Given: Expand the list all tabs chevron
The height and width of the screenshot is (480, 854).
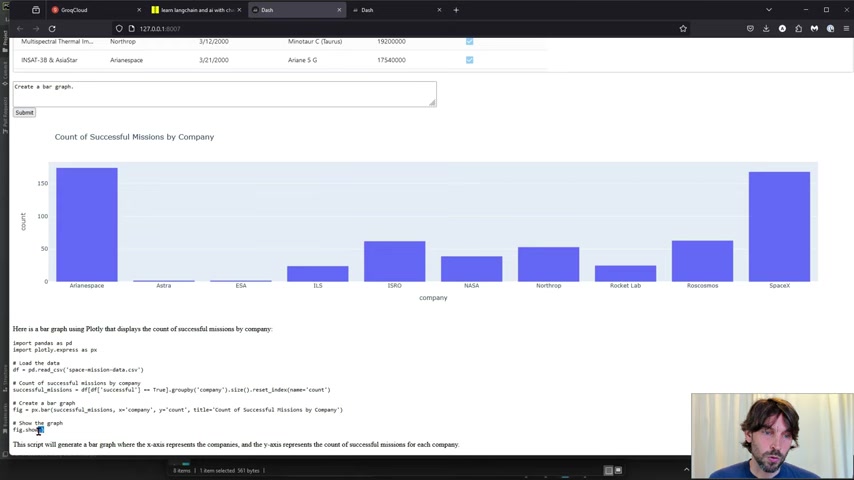Looking at the screenshot, I should [x=768, y=10].
